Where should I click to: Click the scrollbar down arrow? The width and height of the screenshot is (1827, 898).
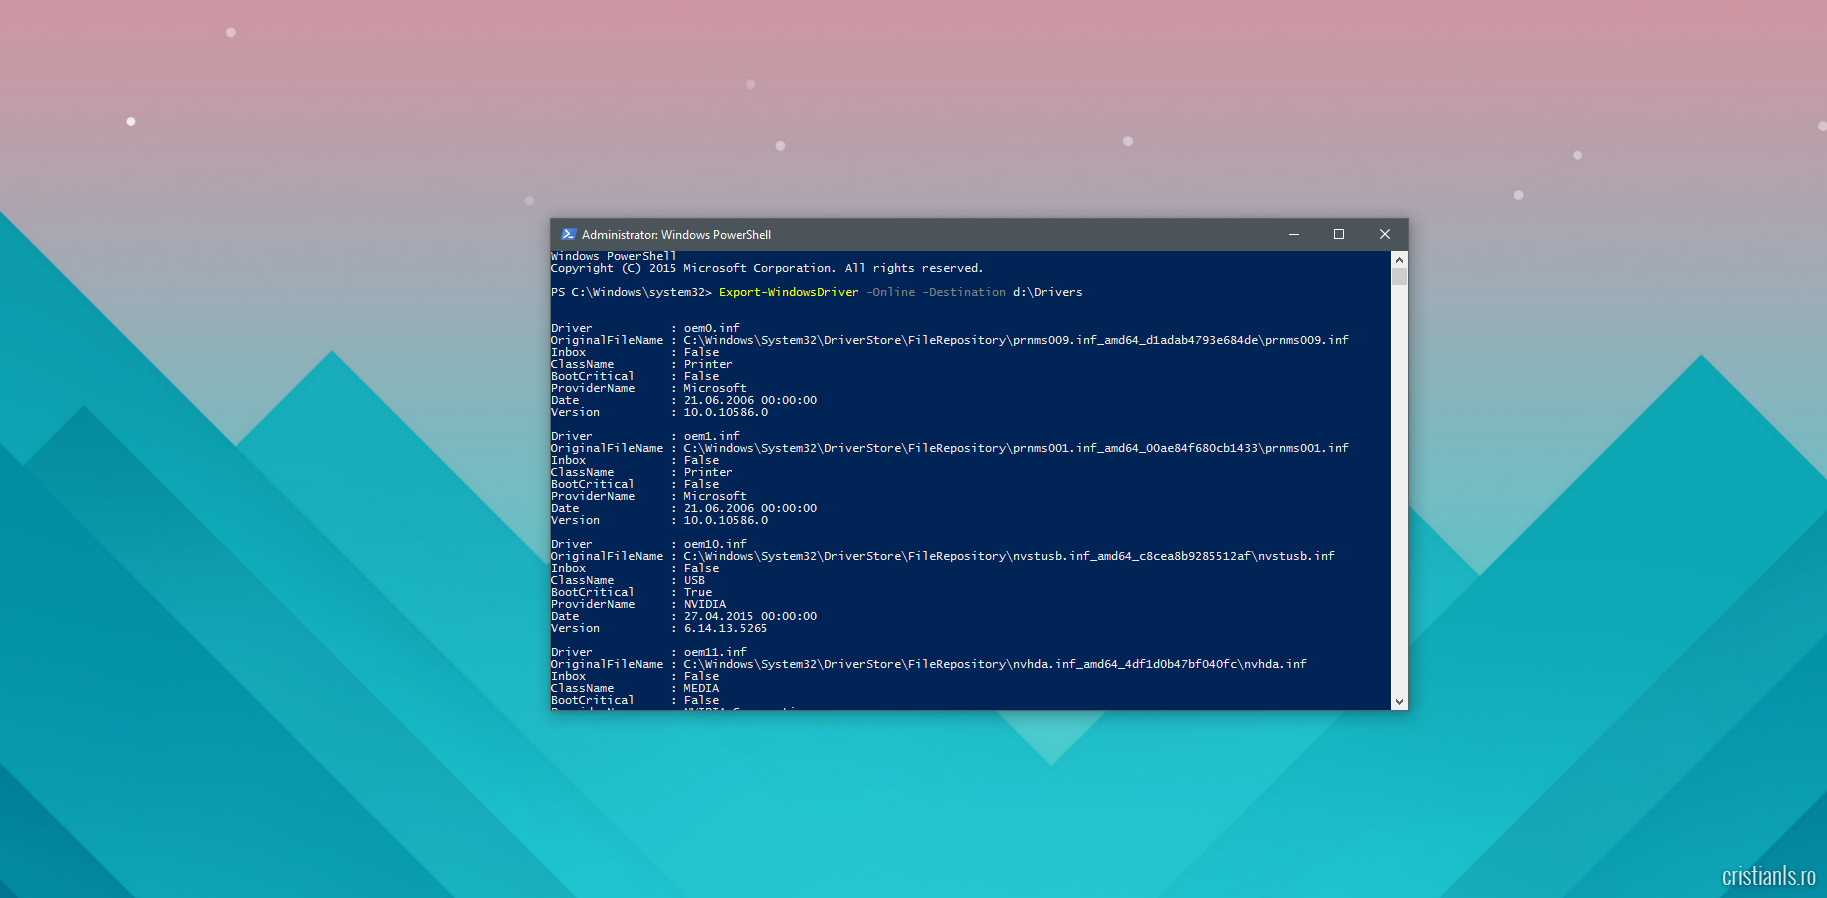1399,701
